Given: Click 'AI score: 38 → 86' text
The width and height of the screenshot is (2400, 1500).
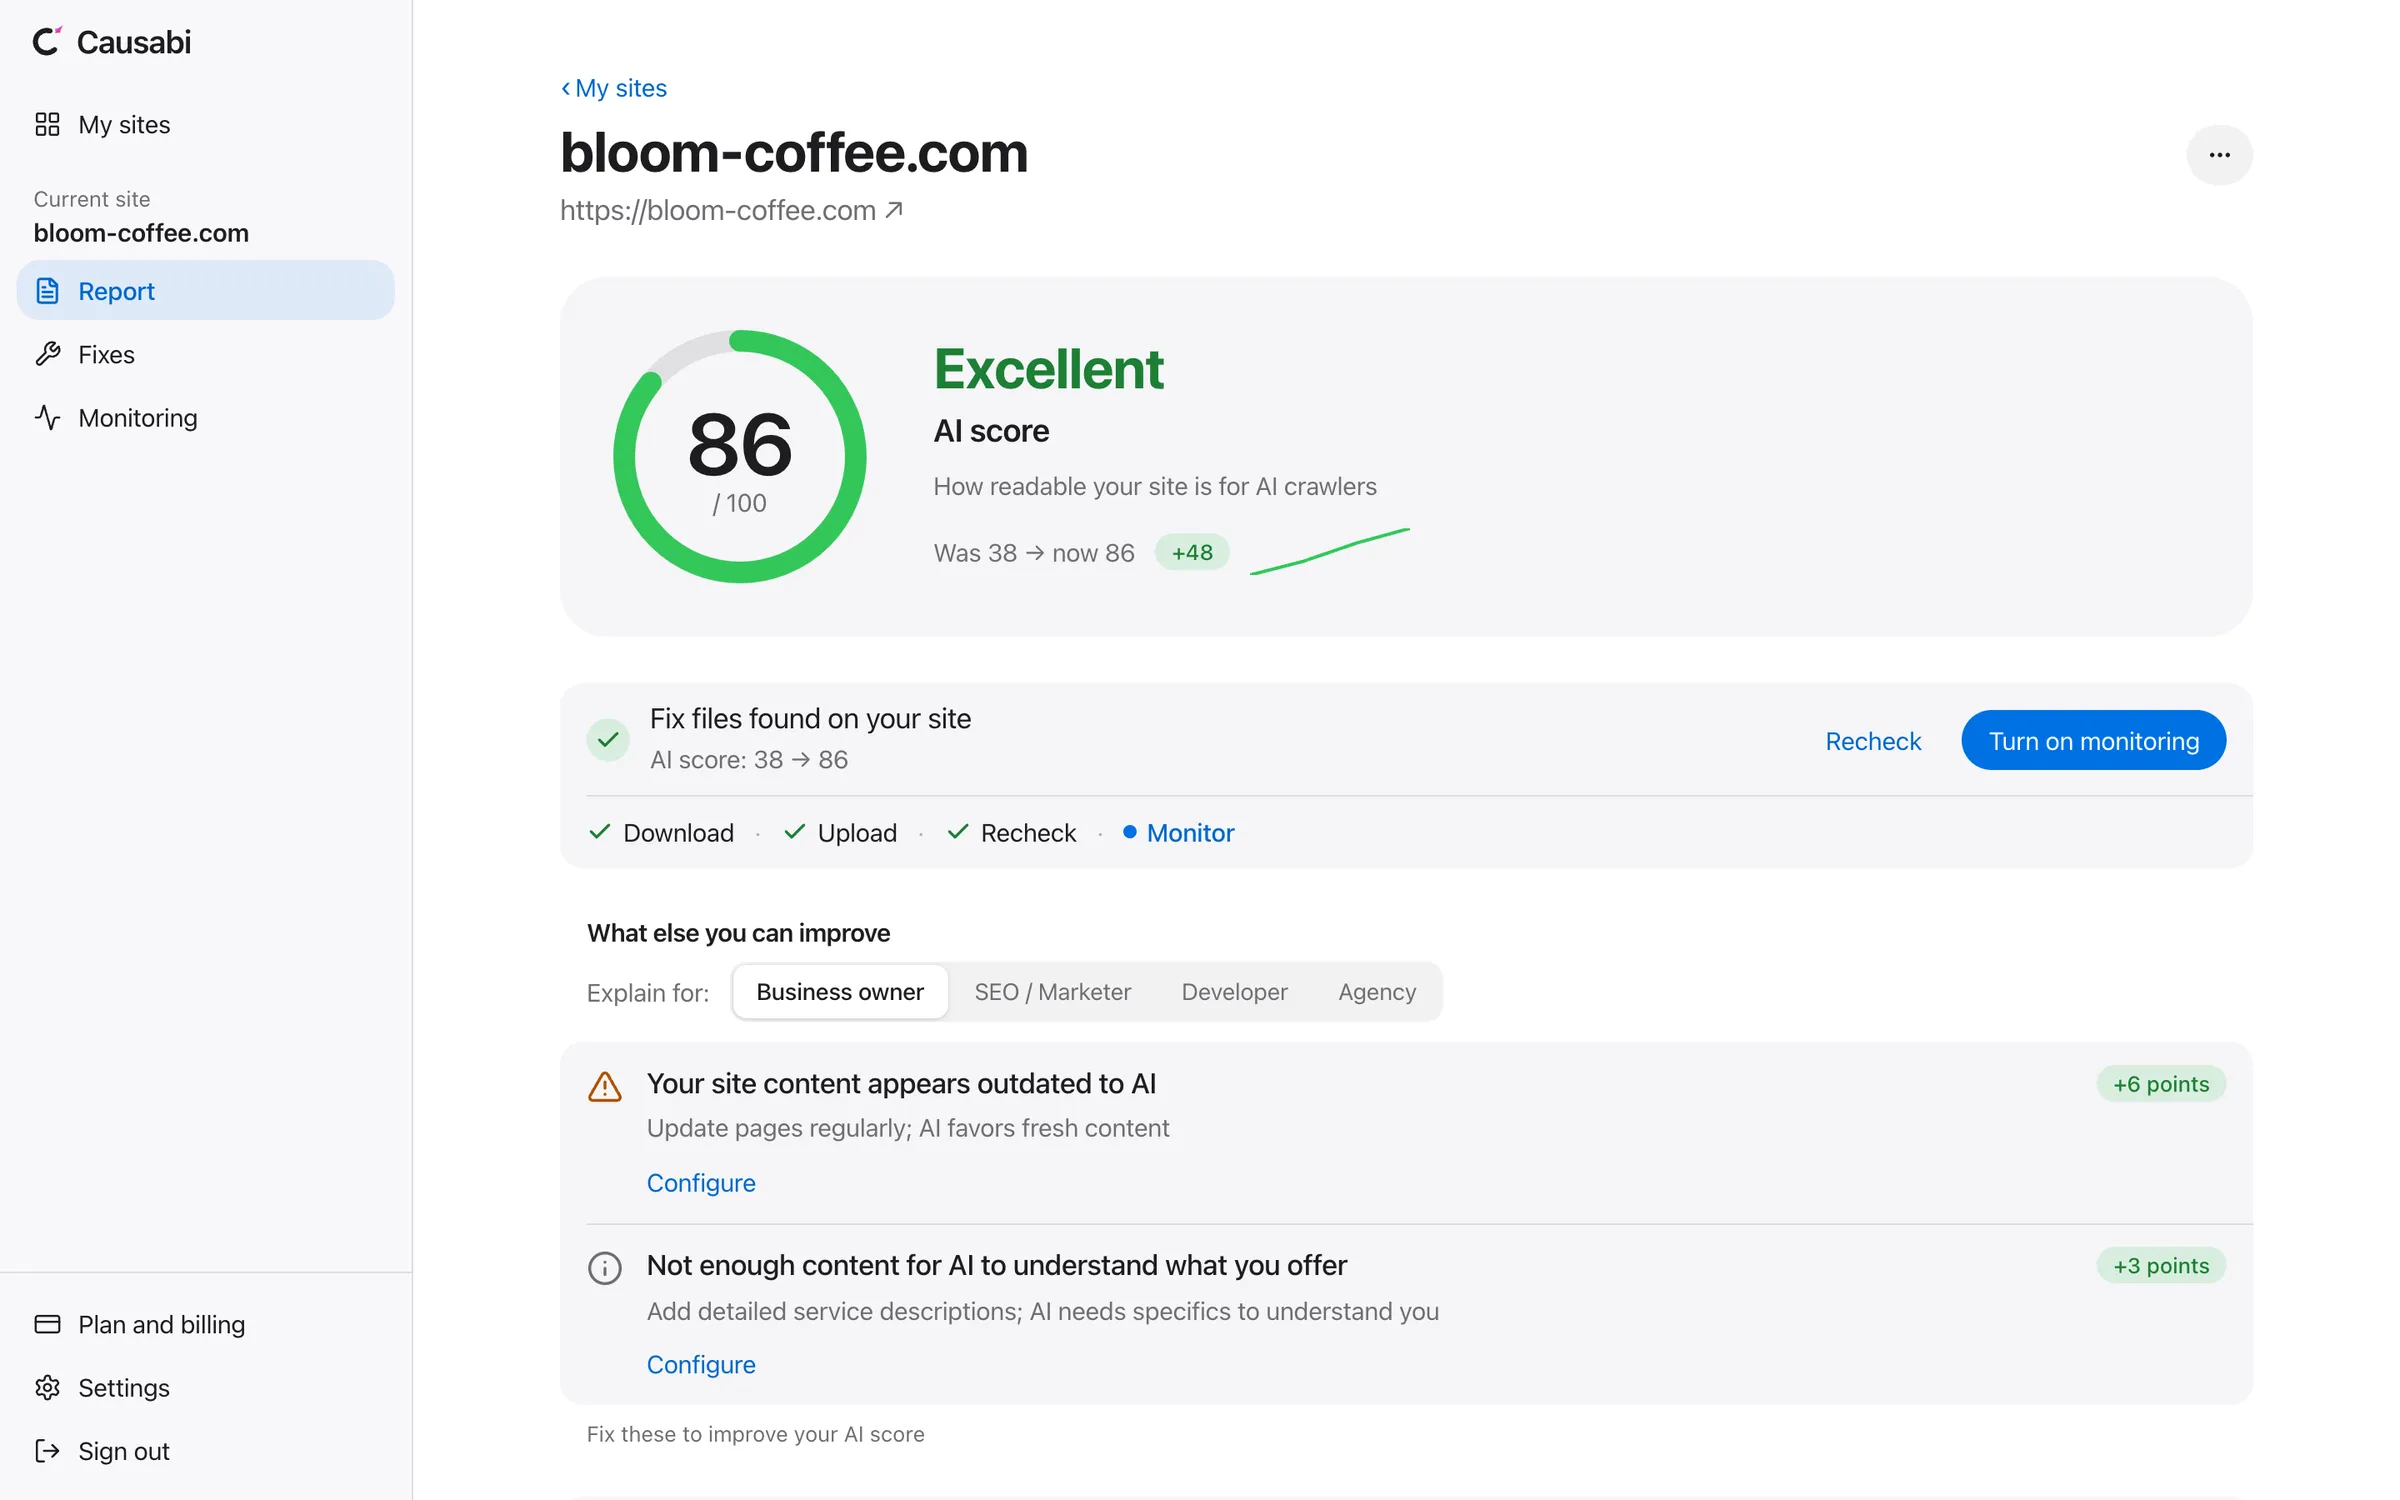Looking at the screenshot, I should (749, 760).
